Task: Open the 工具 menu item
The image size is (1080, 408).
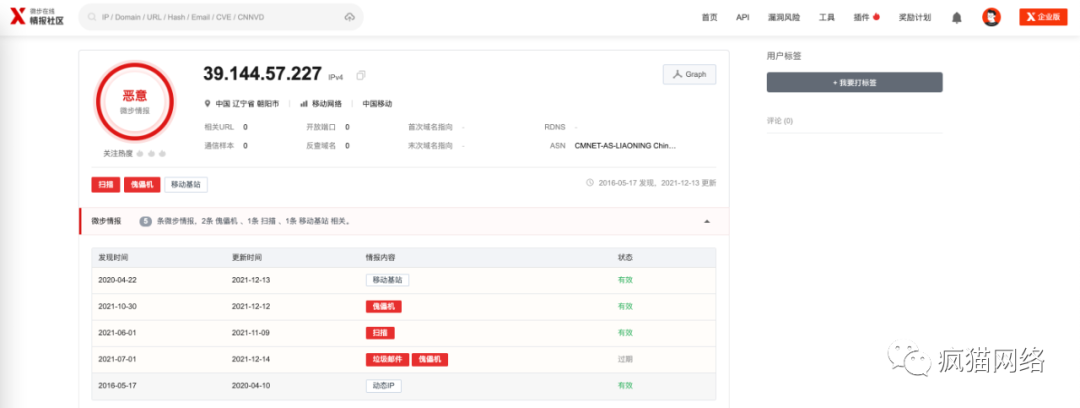Action: tap(827, 18)
